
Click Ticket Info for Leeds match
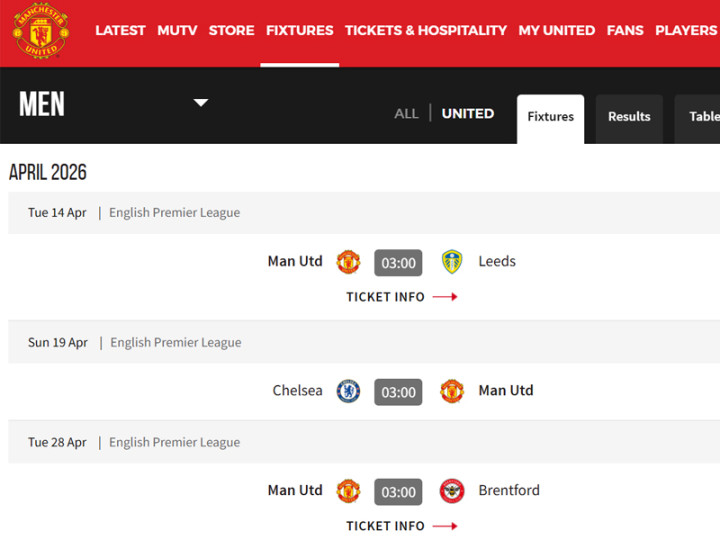pyautogui.click(x=386, y=297)
